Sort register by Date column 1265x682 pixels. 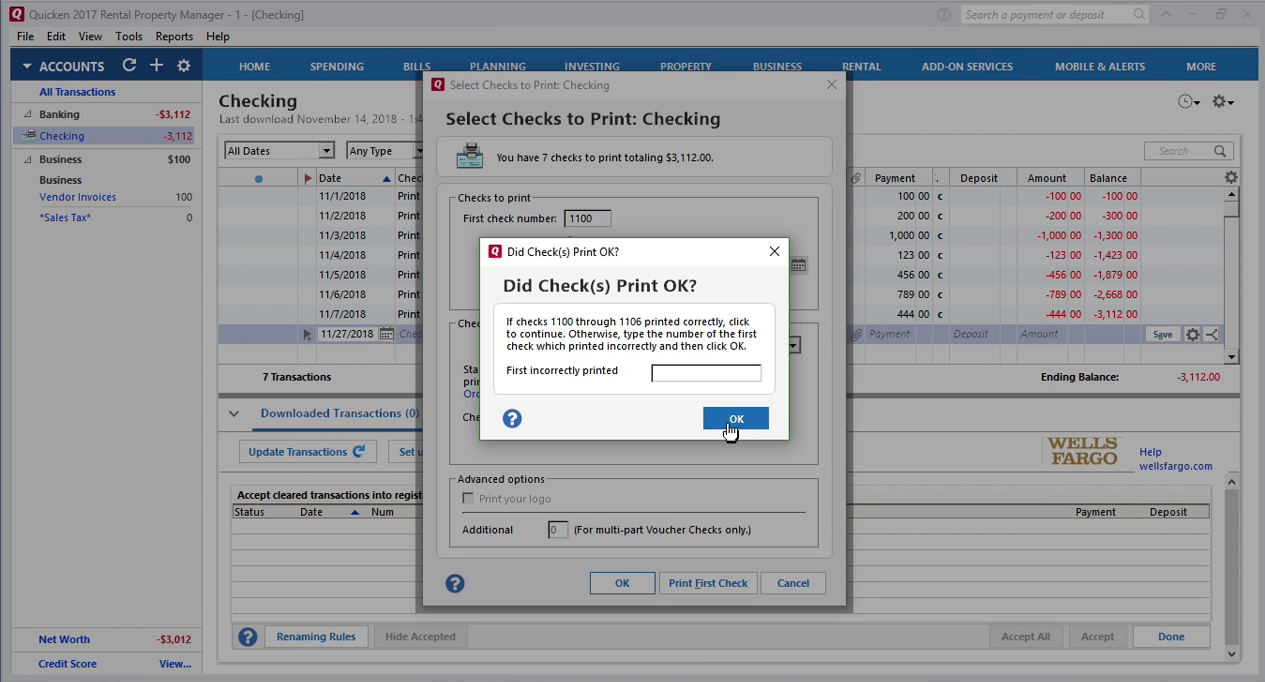(354, 178)
